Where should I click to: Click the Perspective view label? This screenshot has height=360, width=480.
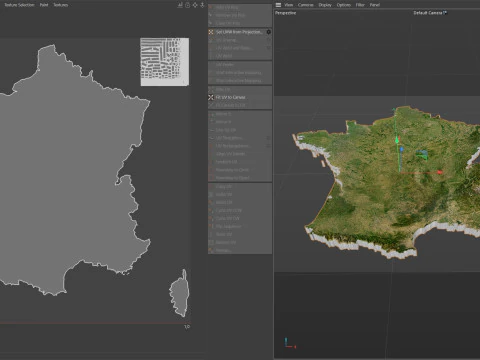coord(286,13)
